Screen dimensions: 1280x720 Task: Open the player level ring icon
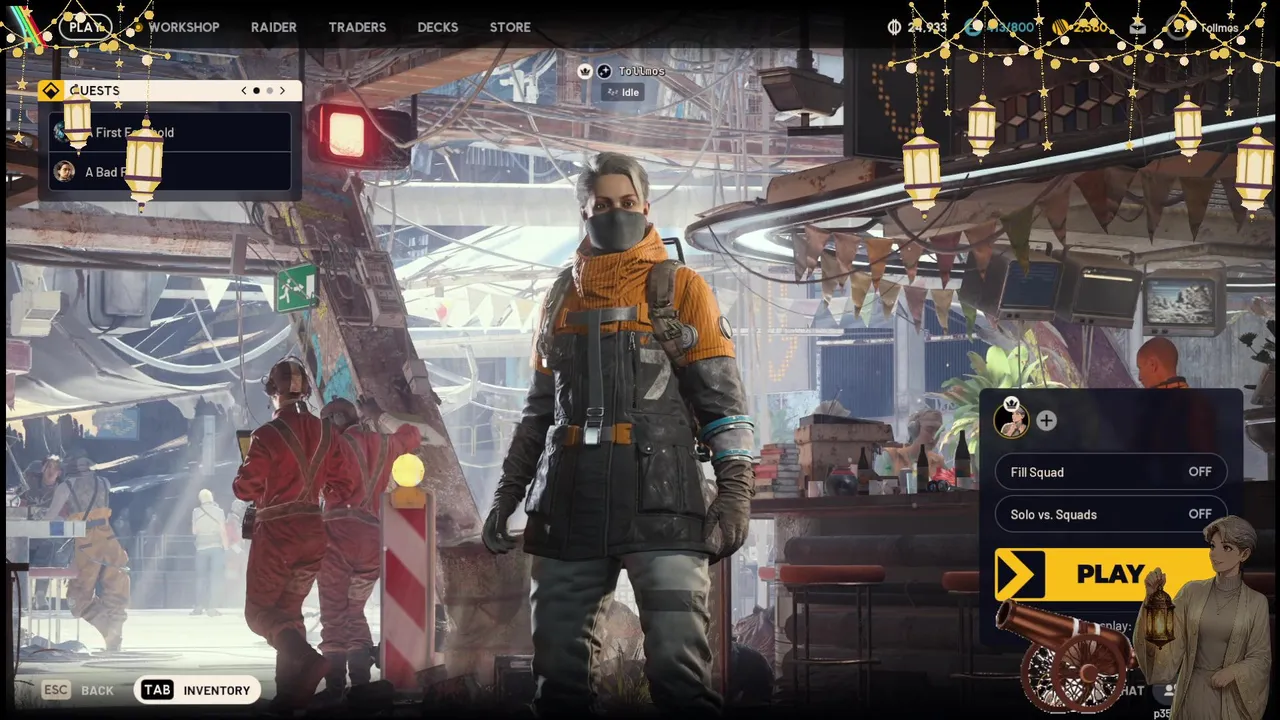tap(1178, 27)
